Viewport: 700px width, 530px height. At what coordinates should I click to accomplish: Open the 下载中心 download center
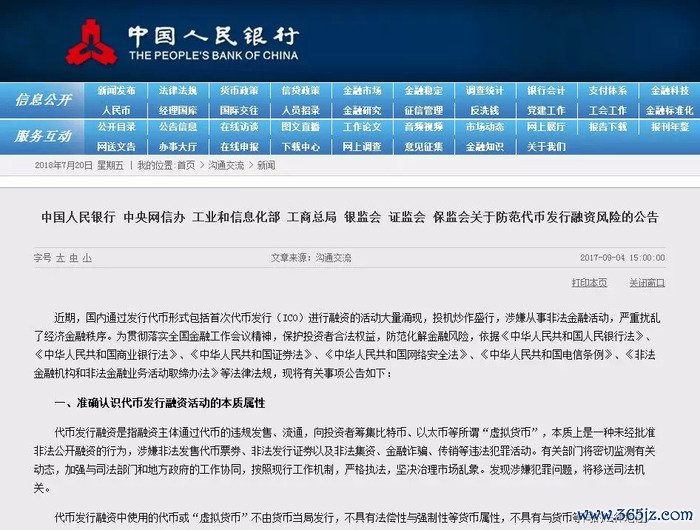pos(300,146)
